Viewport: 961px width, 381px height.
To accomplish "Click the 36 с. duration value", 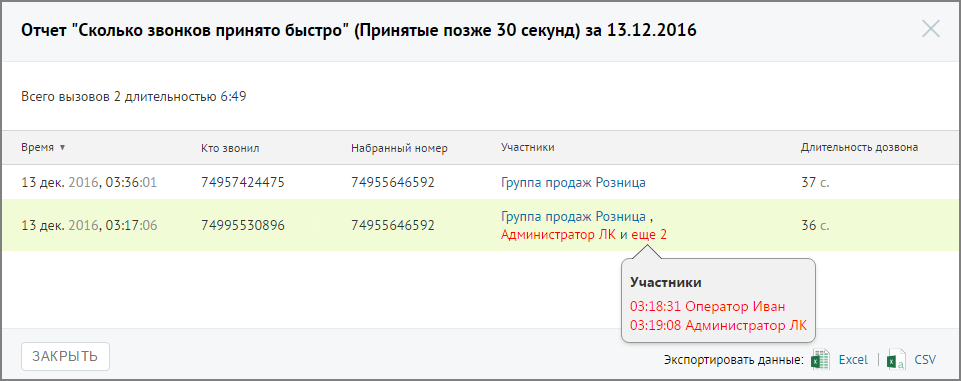I will click(815, 225).
